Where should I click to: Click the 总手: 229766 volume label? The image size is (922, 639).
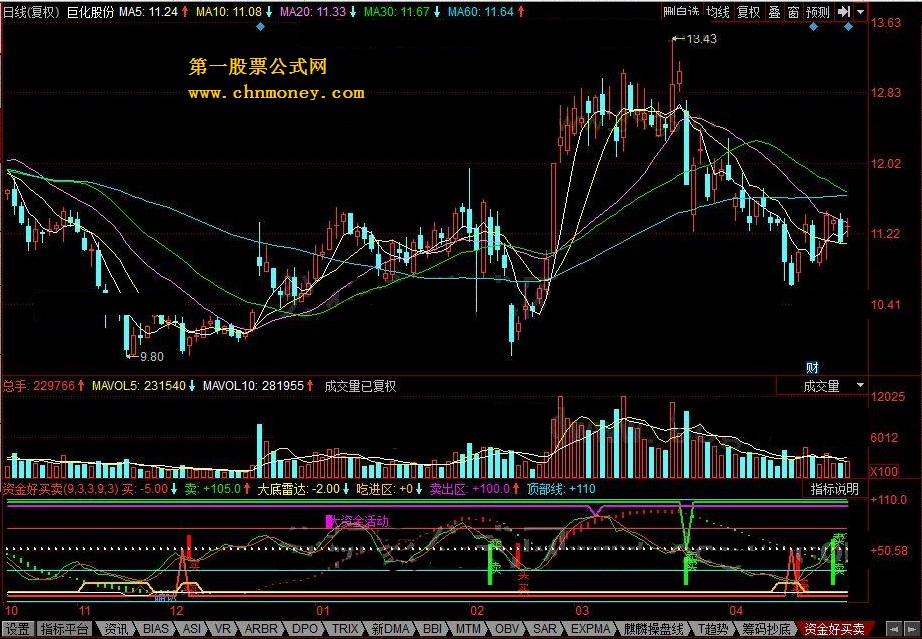39,386
